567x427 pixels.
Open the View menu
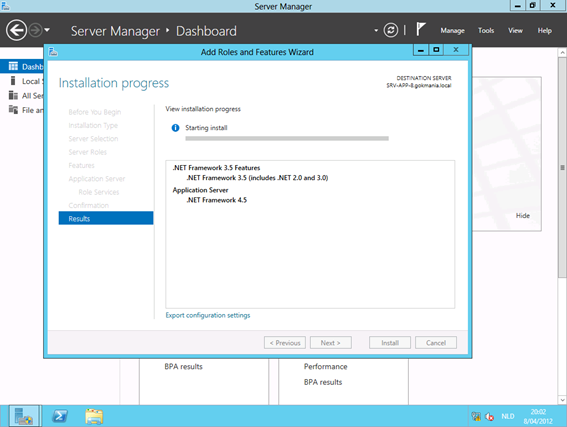coord(515,31)
